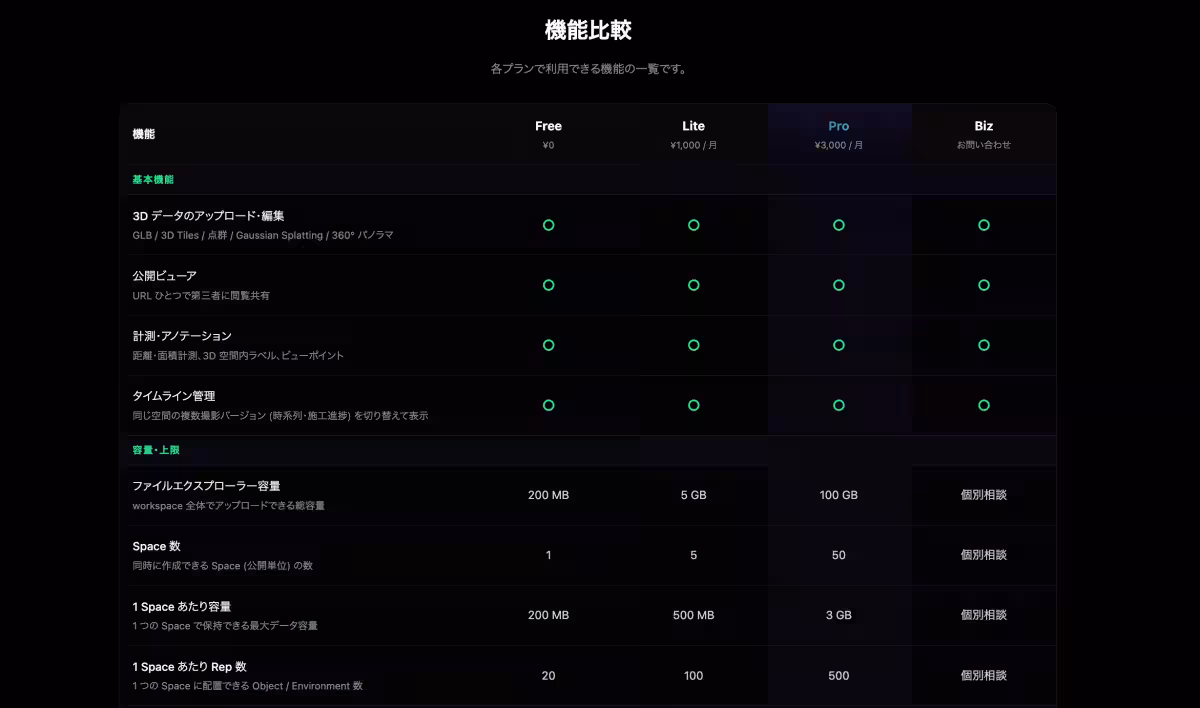The height and width of the screenshot is (708, 1200).
Task: Click the タイムライン管理 feature name
Action: pyautogui.click(x=173, y=396)
